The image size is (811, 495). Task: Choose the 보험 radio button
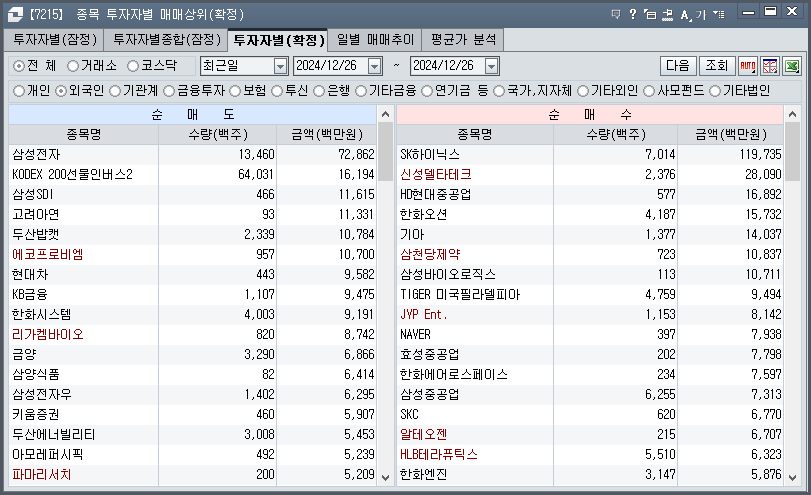point(235,91)
